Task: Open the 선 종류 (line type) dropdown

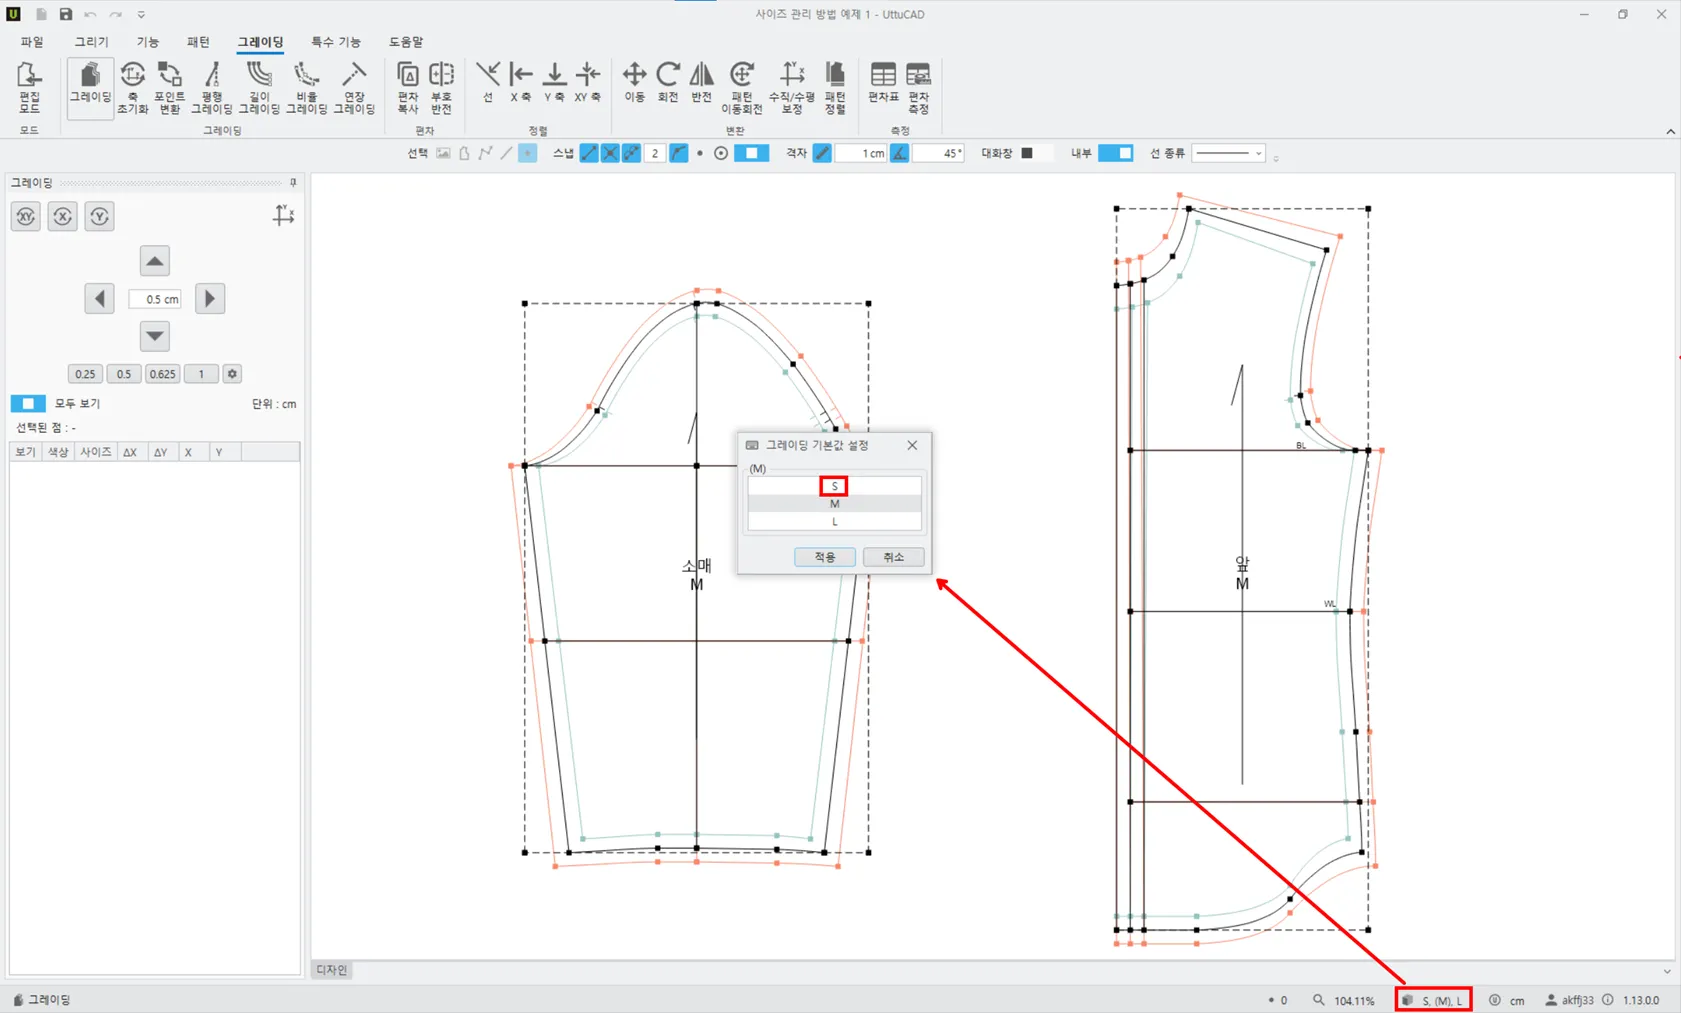Action: point(1229,153)
